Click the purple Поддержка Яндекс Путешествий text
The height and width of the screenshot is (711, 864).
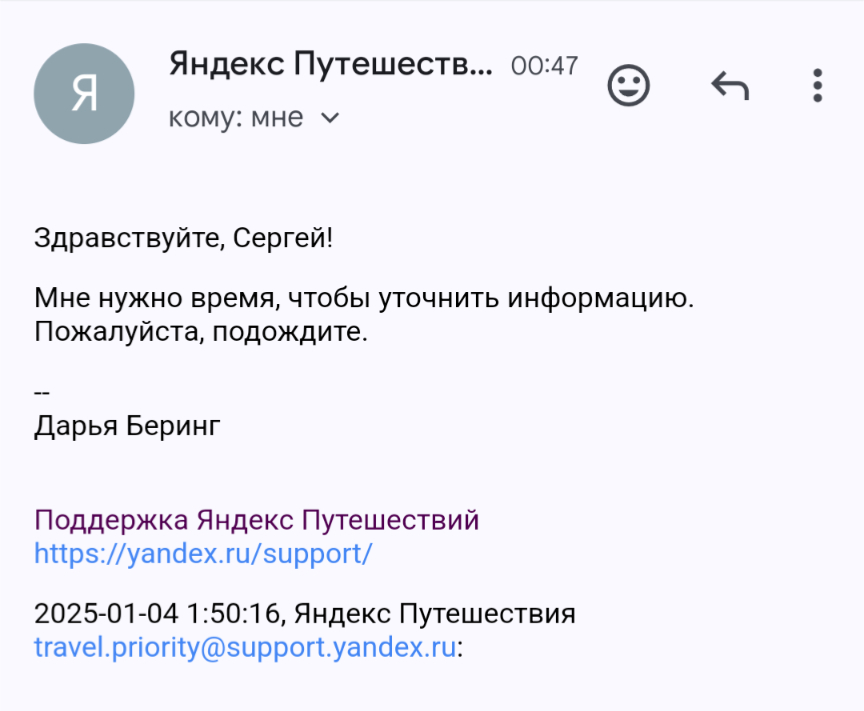coord(257,520)
